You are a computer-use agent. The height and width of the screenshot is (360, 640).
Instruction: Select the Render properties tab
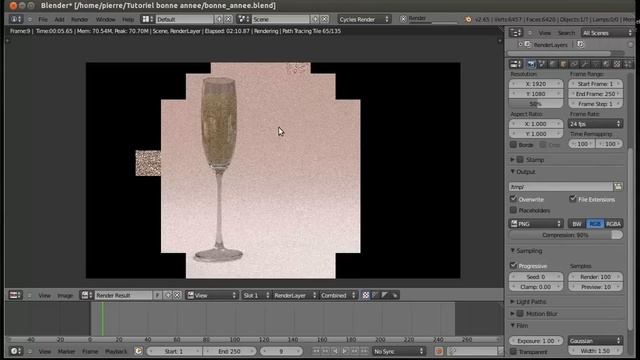click(531, 64)
